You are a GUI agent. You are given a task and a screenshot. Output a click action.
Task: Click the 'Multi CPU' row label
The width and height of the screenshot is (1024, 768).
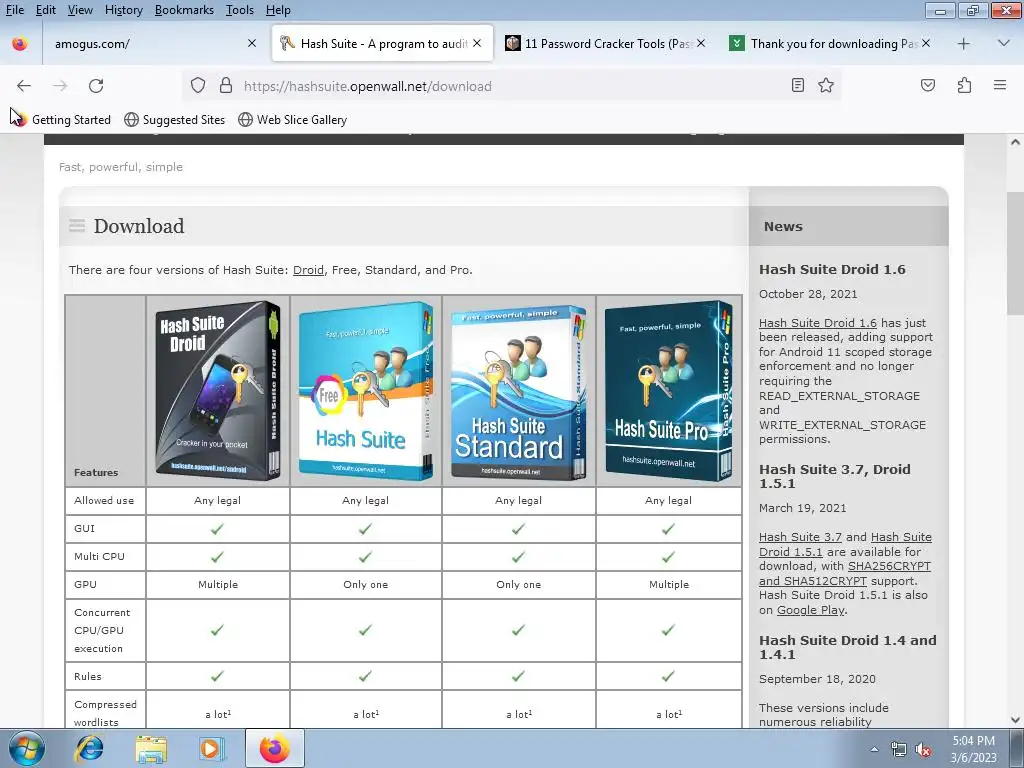[99, 556]
